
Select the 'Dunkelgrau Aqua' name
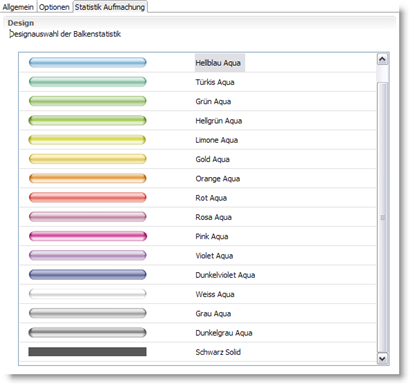[224, 333]
